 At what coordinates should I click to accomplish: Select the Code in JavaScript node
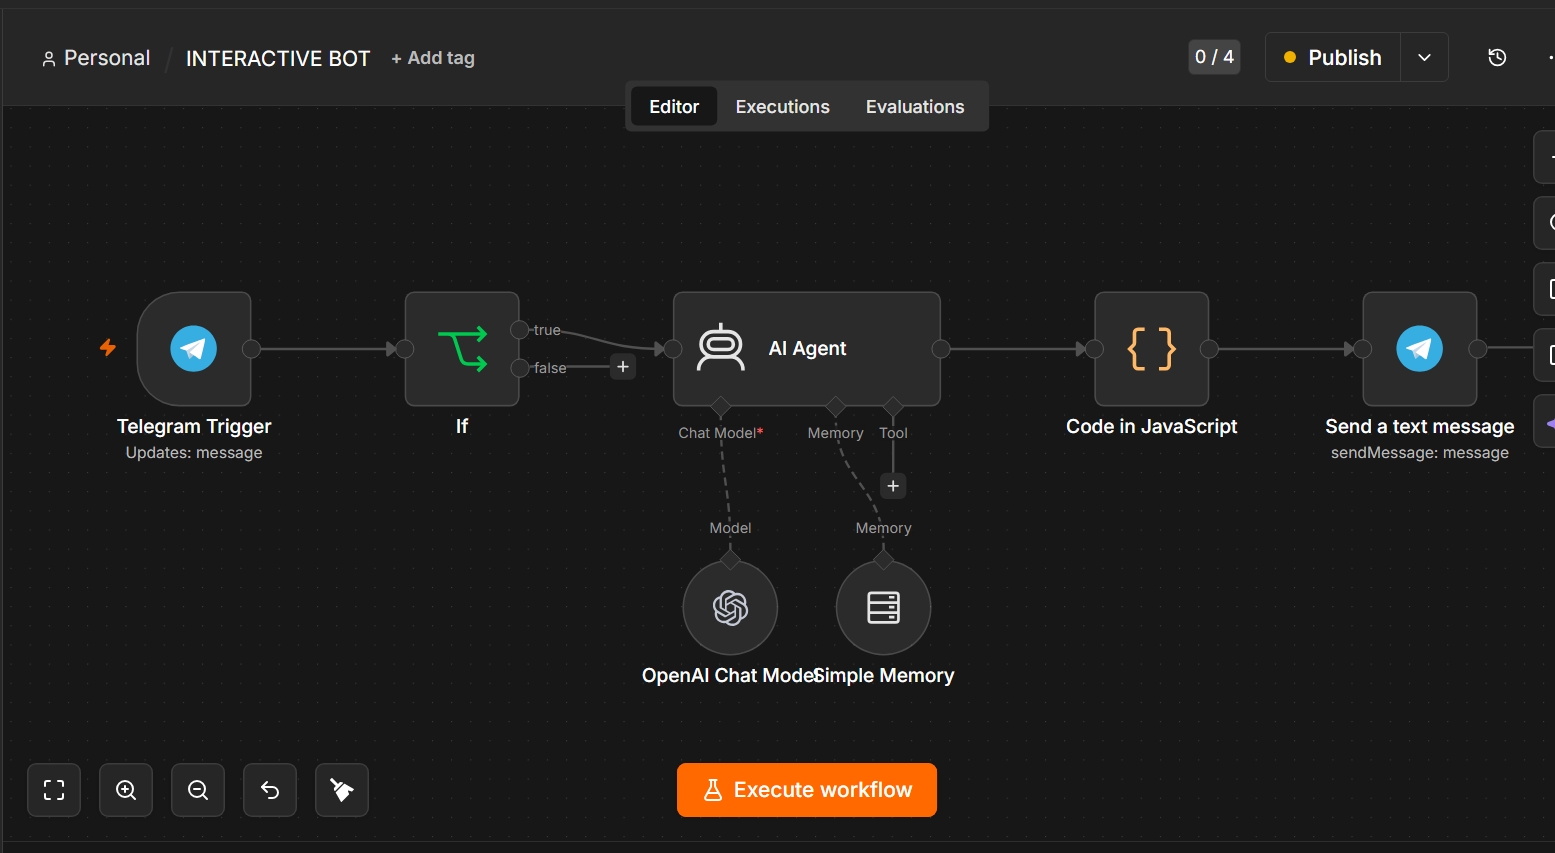[x=1152, y=349]
